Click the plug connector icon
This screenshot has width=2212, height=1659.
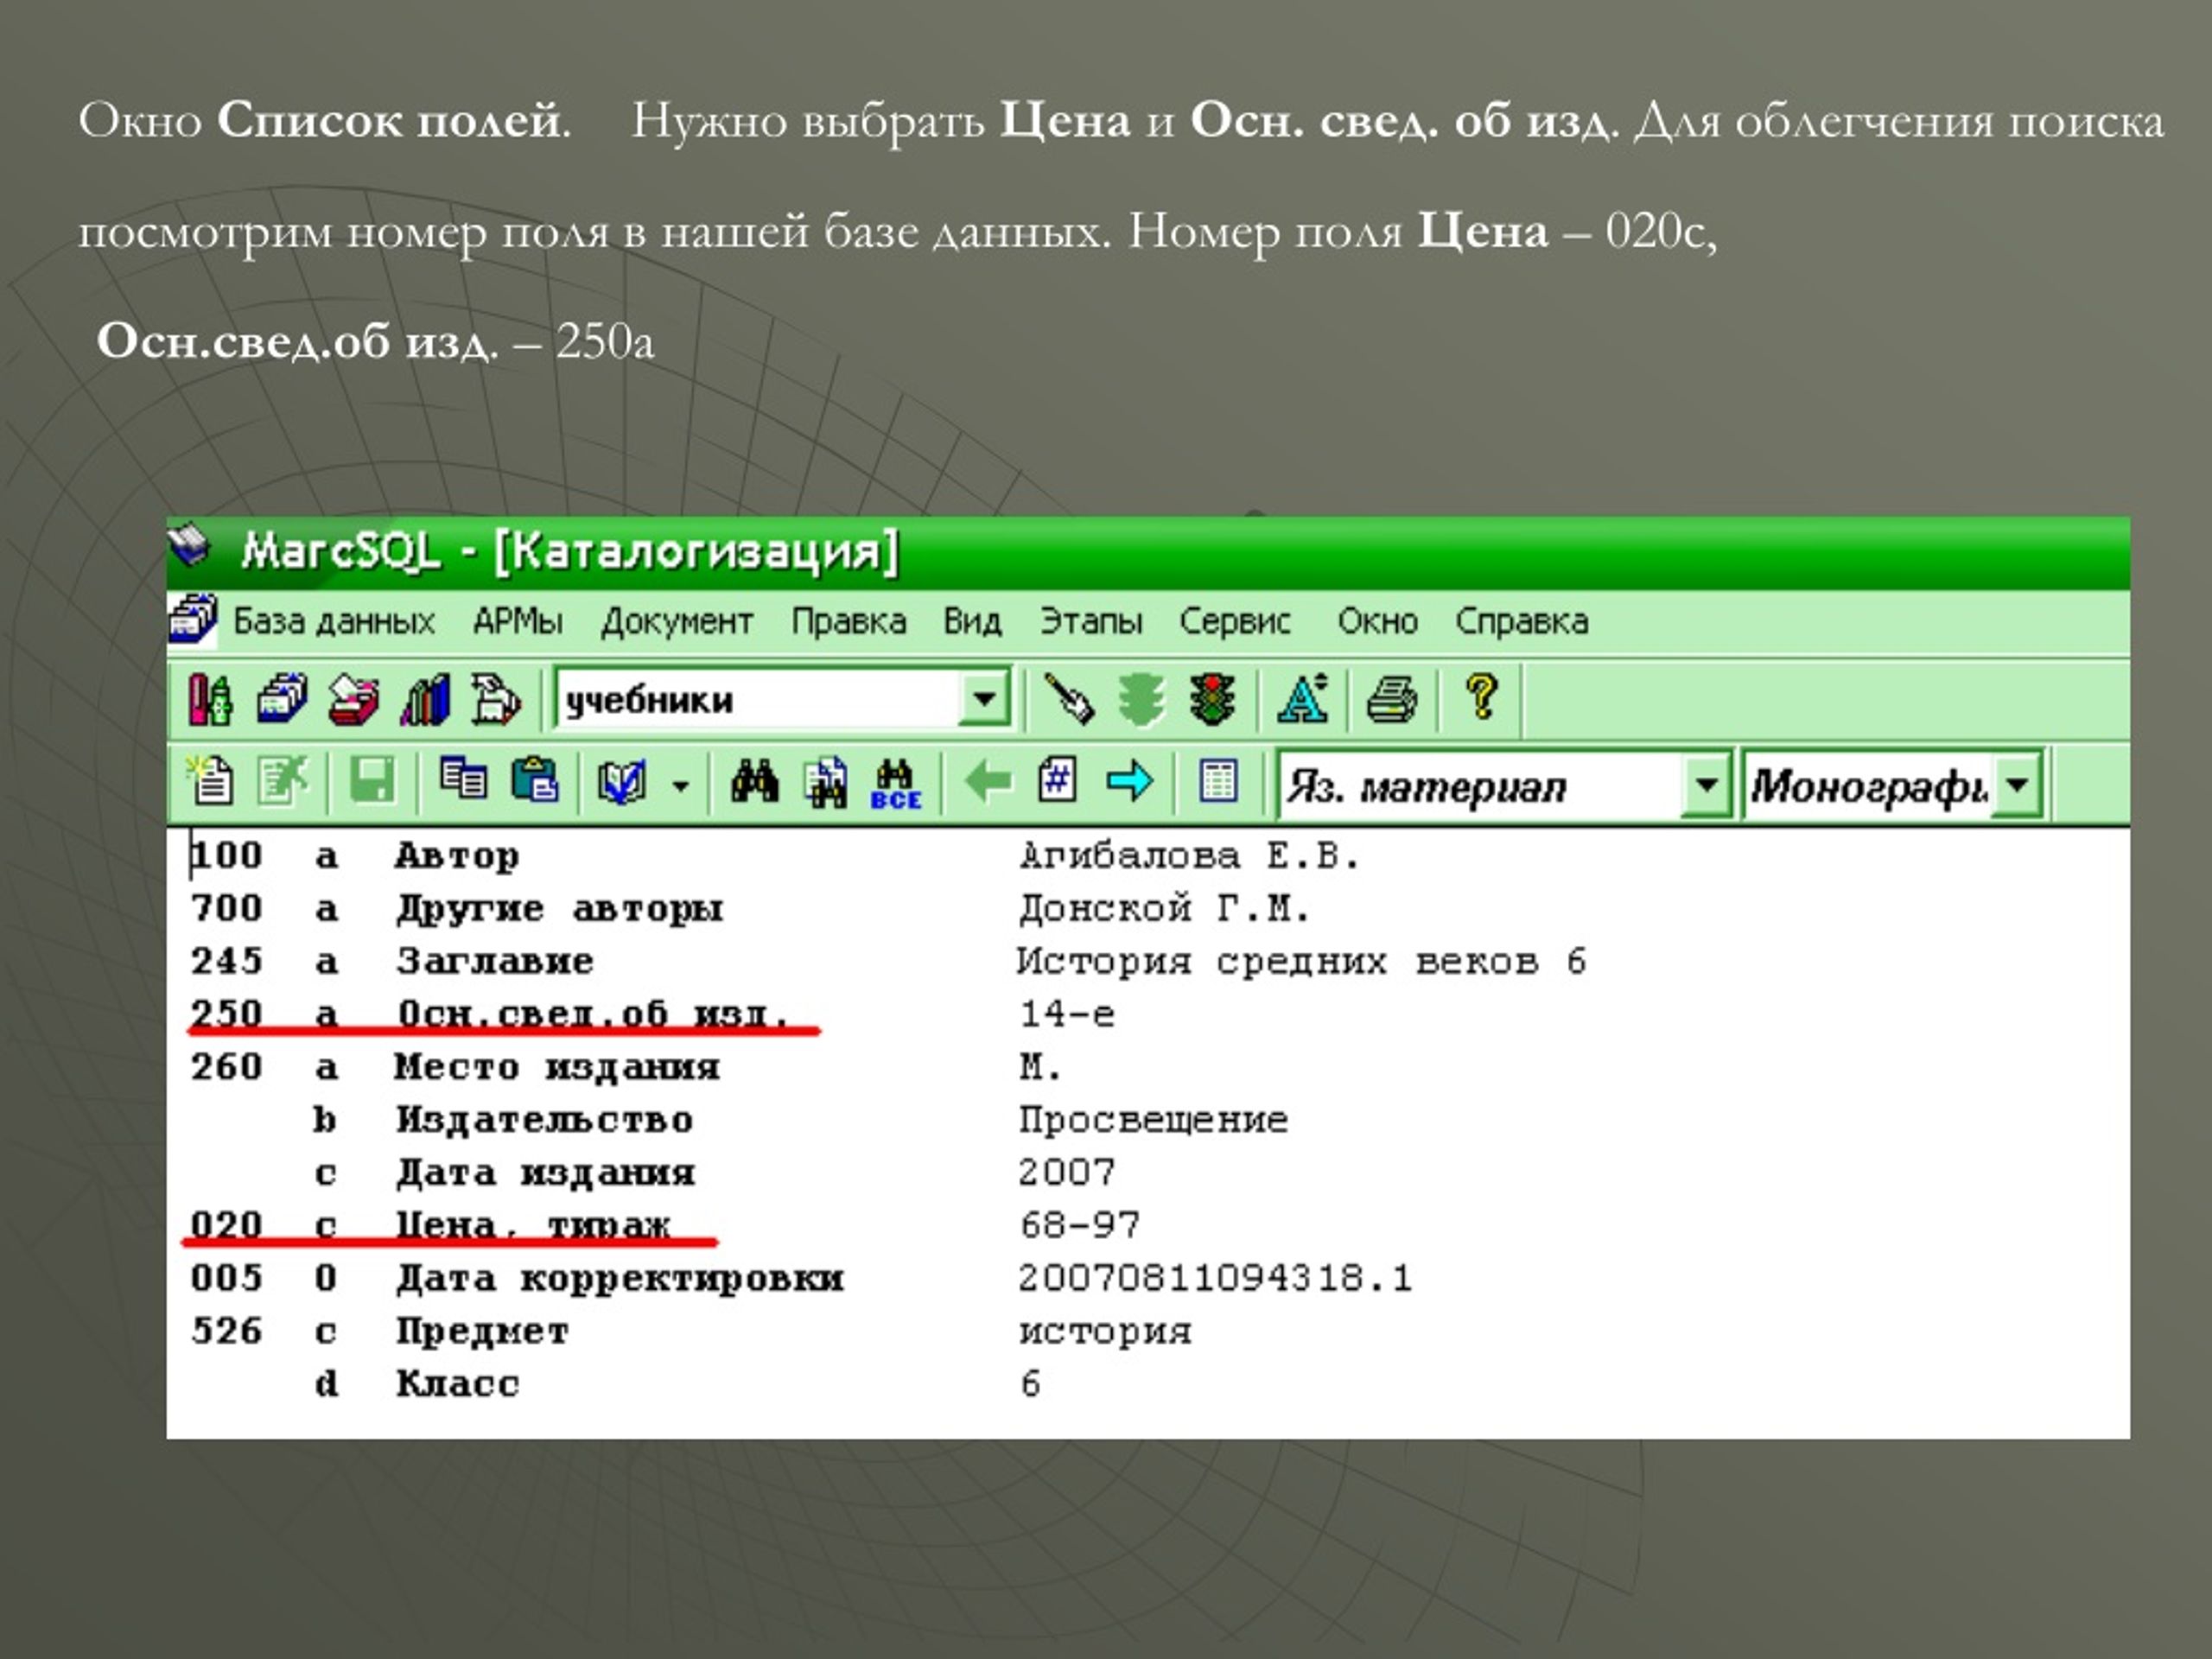[1068, 699]
